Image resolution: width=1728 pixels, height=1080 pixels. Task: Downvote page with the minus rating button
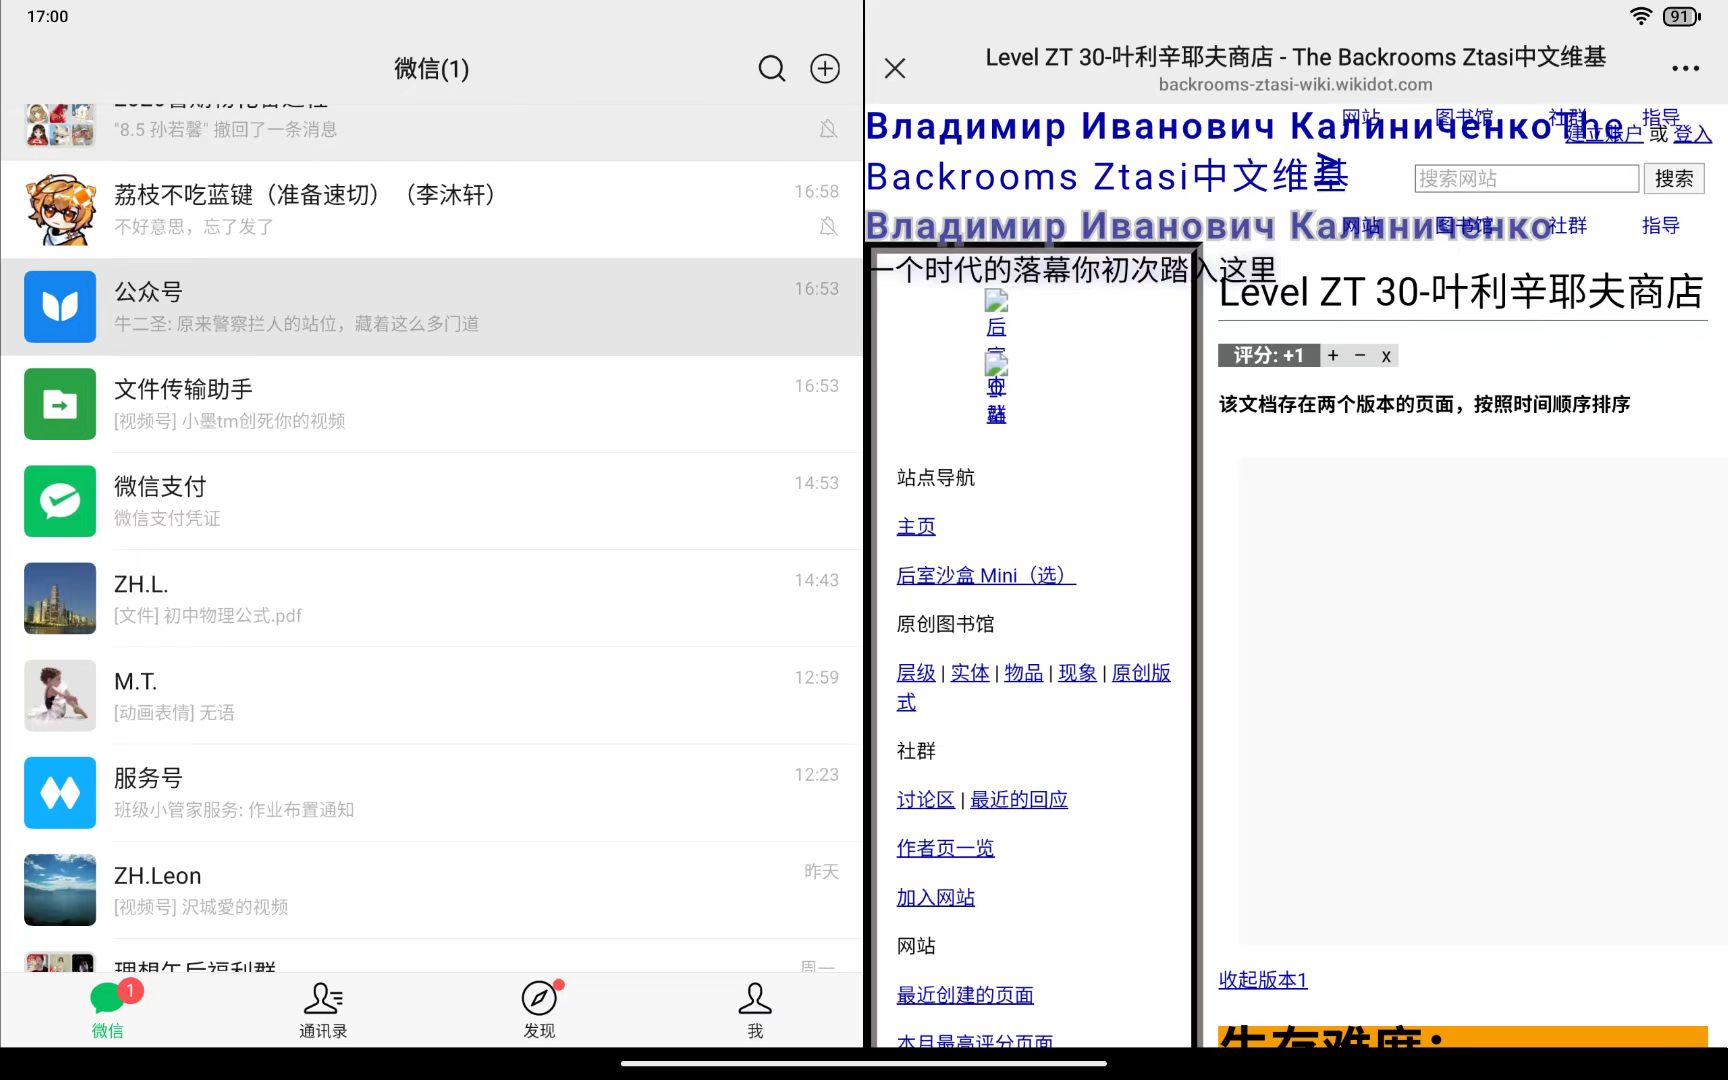tap(1360, 355)
